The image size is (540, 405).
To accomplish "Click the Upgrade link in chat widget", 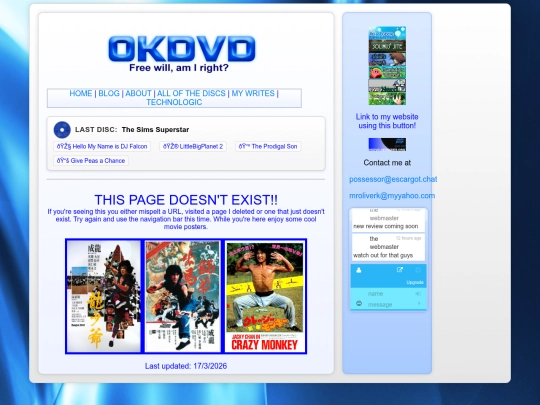I will pos(415,282).
